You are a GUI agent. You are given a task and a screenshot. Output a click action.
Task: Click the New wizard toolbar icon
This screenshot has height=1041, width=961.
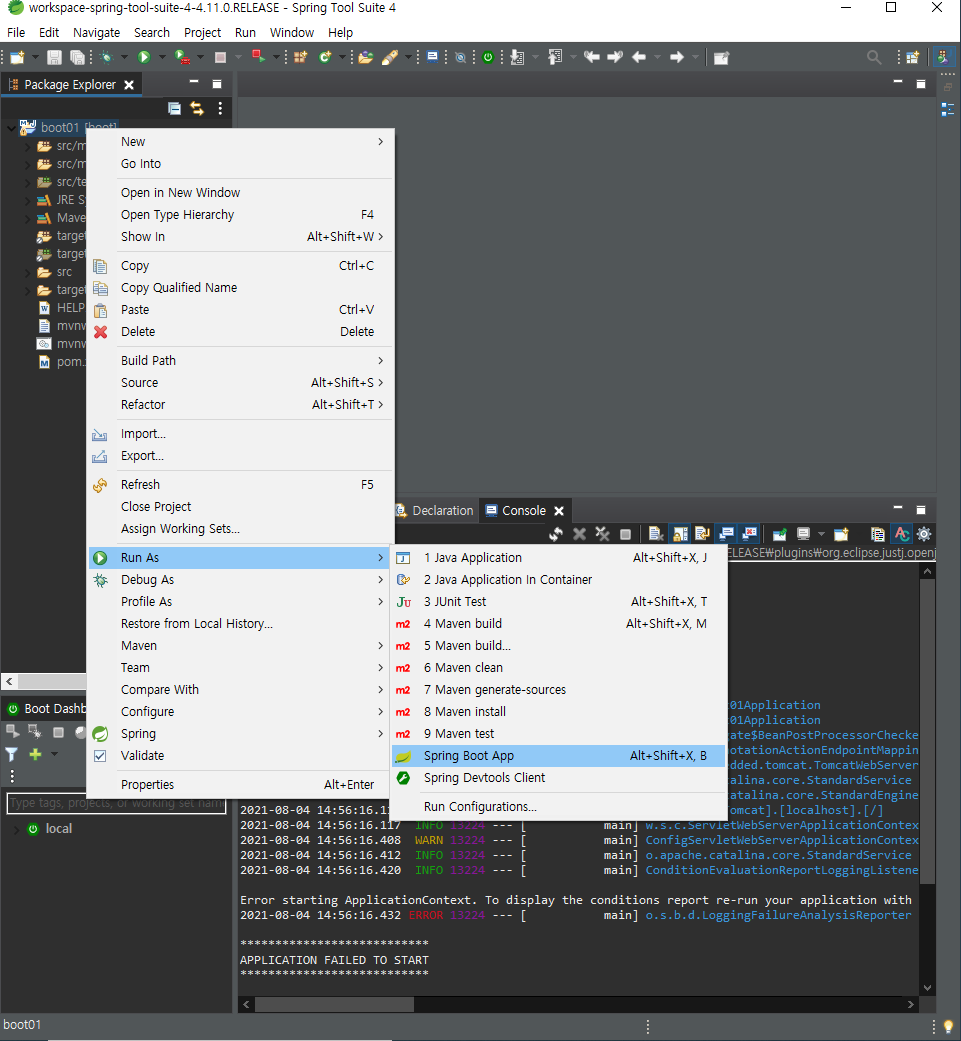(17, 58)
